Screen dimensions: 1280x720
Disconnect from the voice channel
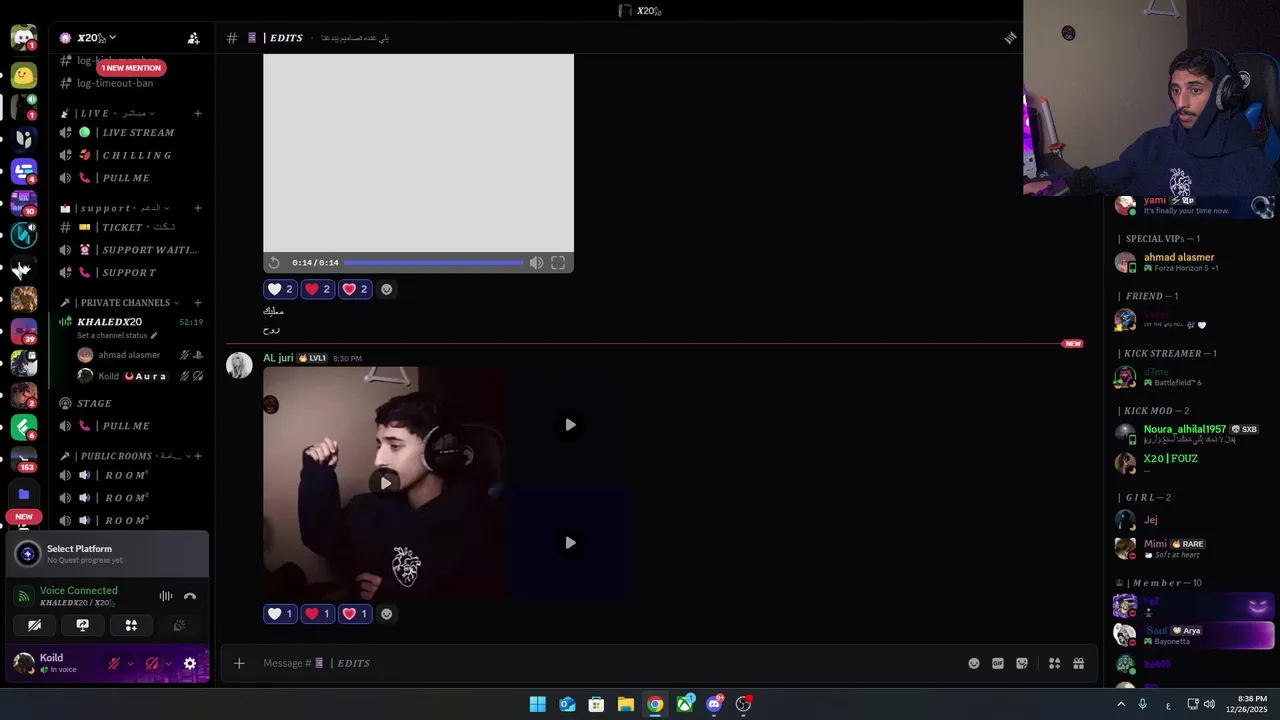(x=190, y=596)
